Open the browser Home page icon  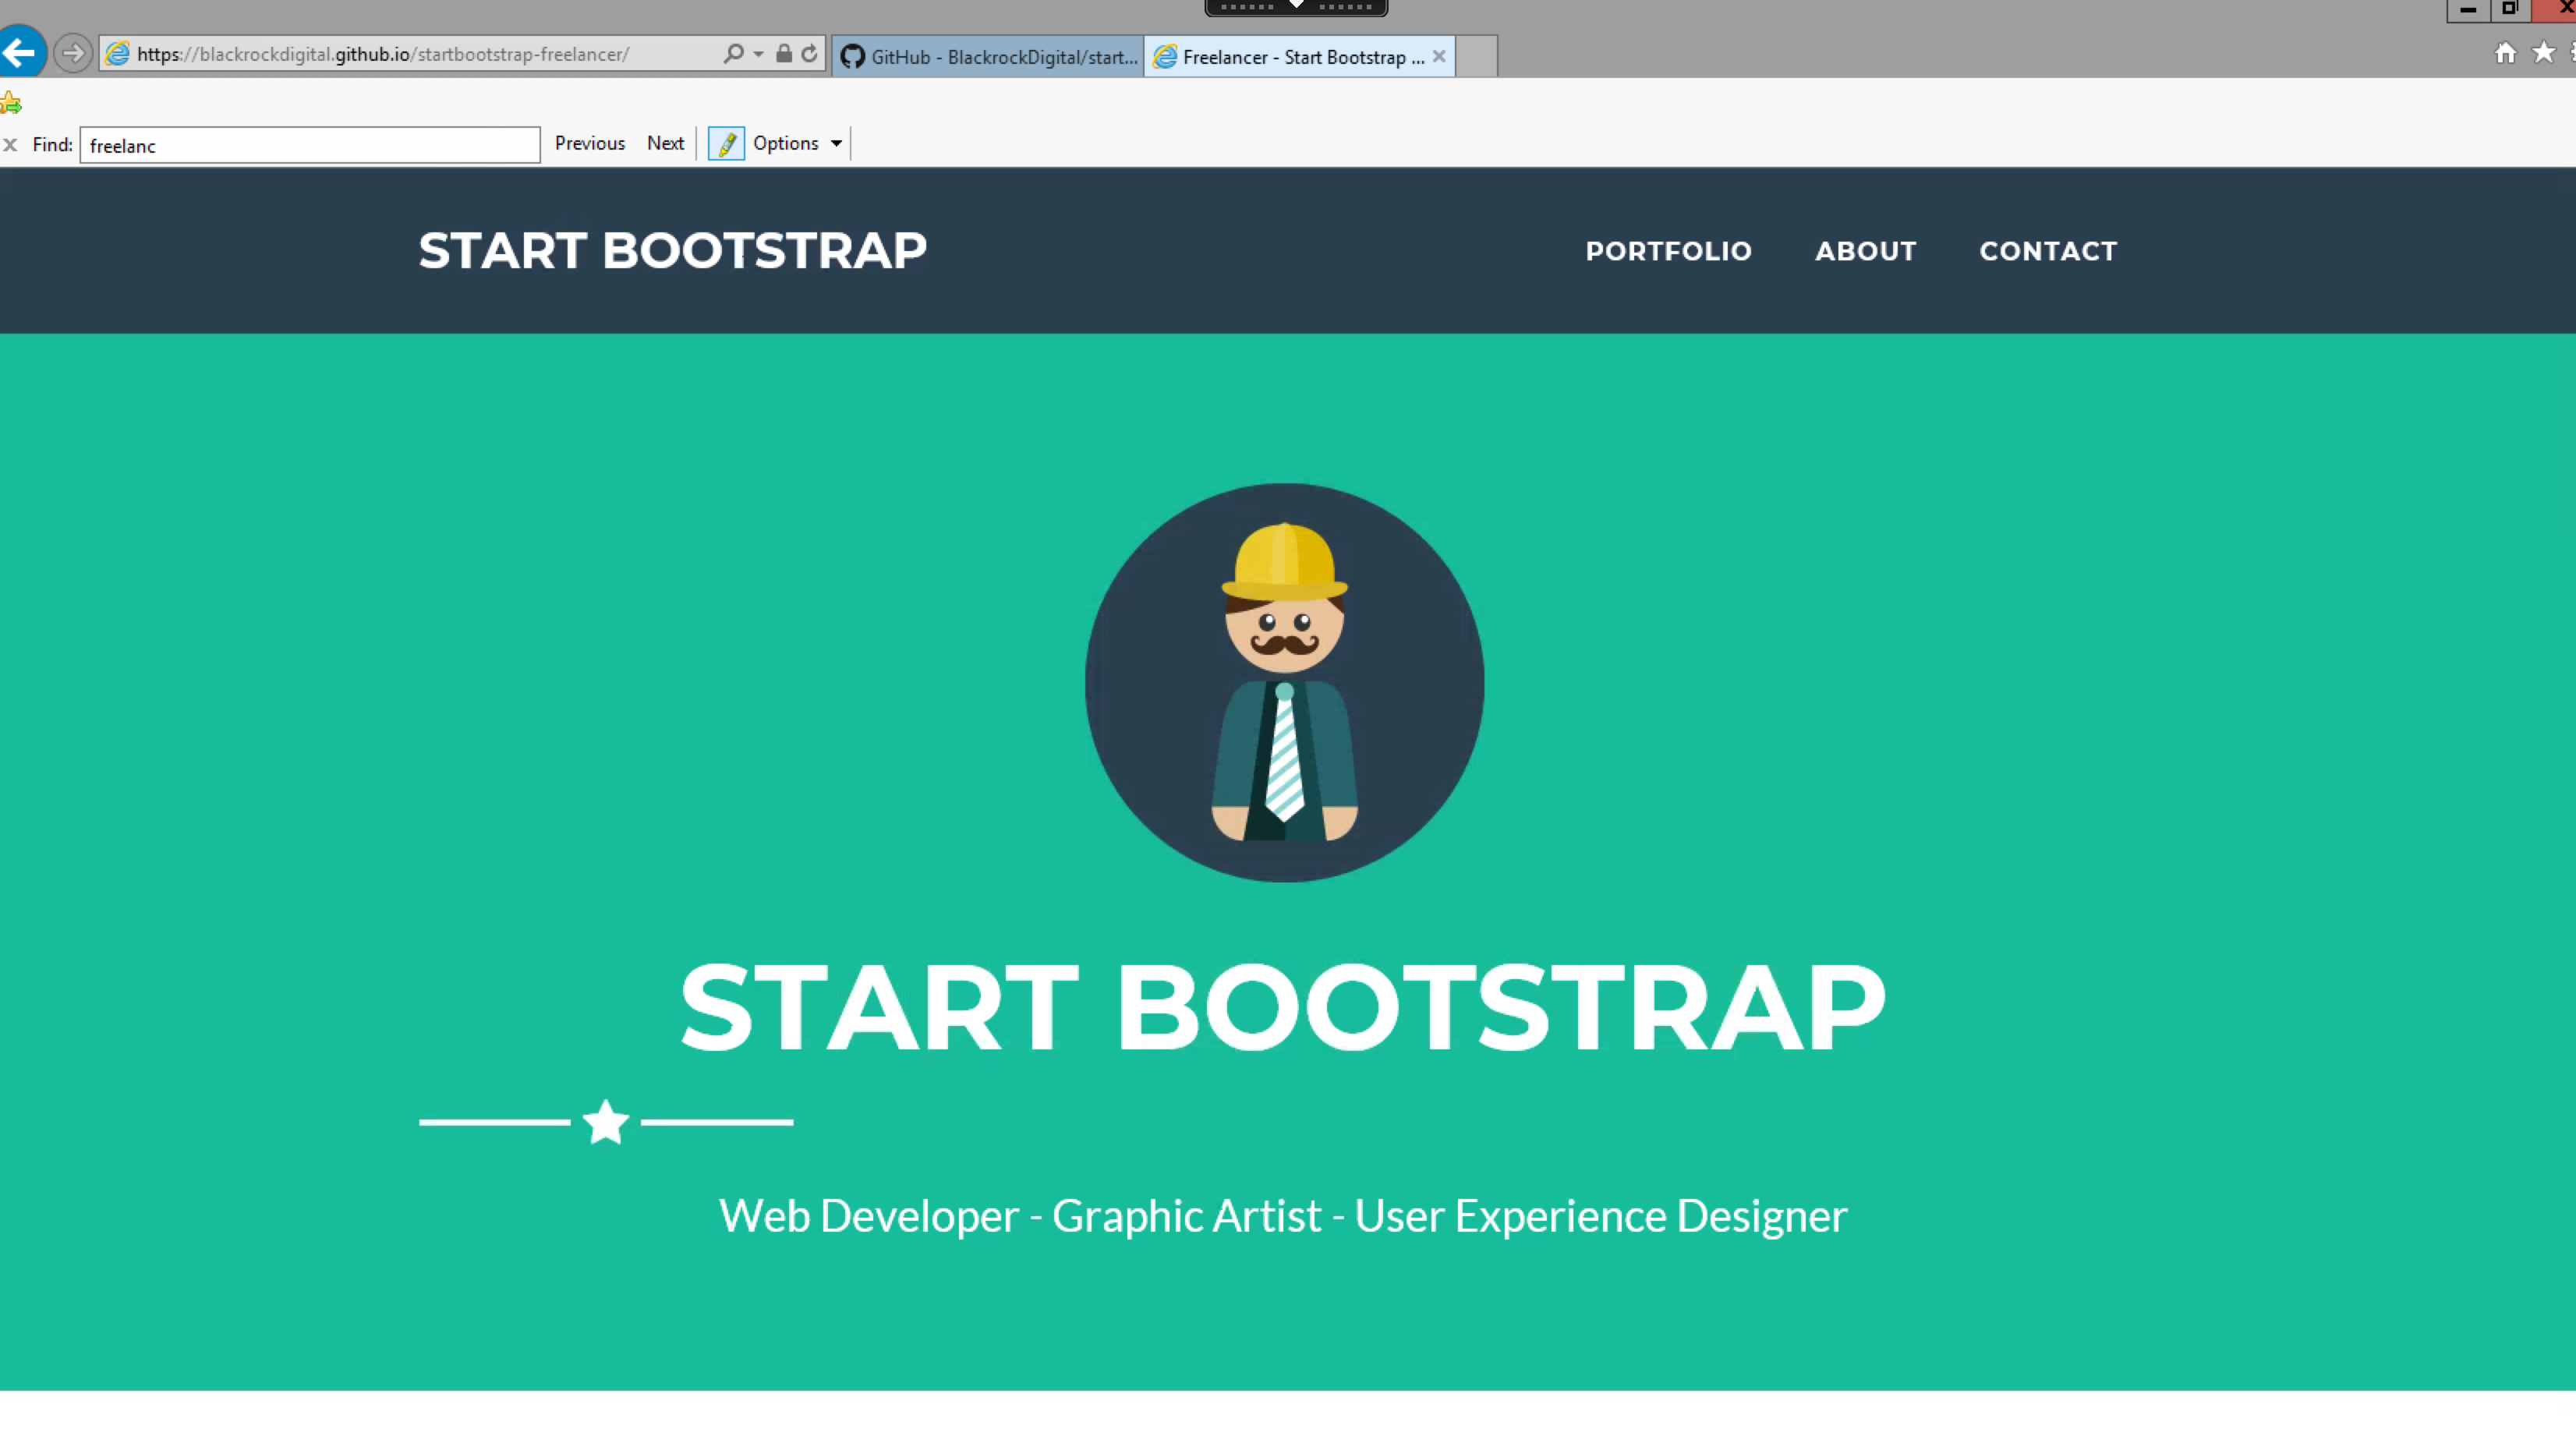[x=2506, y=53]
